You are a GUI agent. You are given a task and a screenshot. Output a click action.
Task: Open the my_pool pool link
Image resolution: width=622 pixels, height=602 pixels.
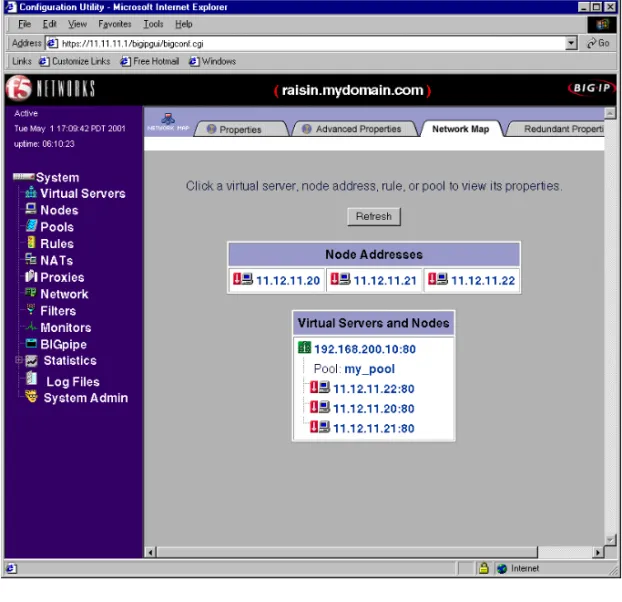(369, 369)
